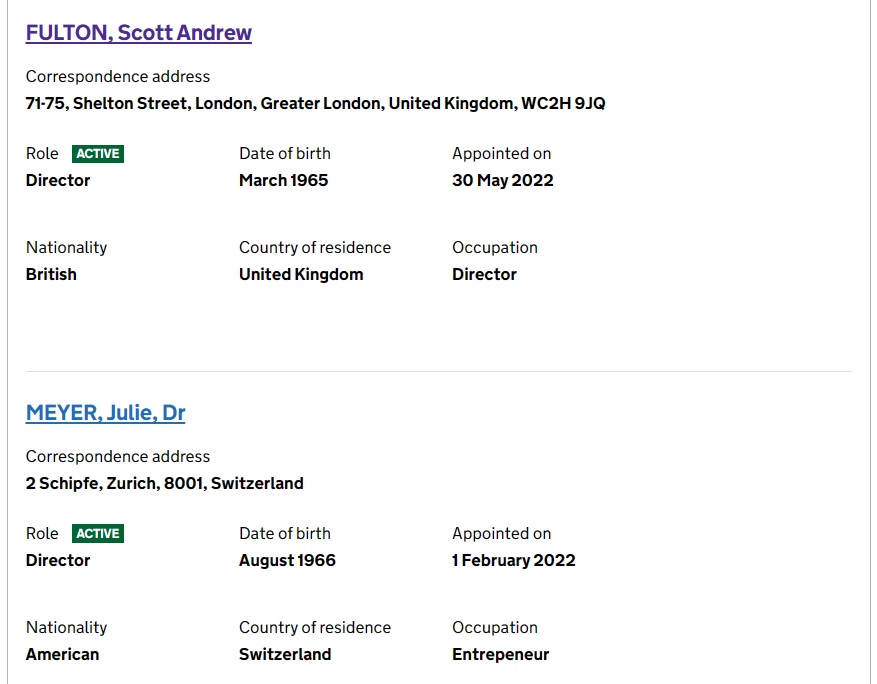Click the 30 May 2022 appointment date
877x684 pixels.
502,181
